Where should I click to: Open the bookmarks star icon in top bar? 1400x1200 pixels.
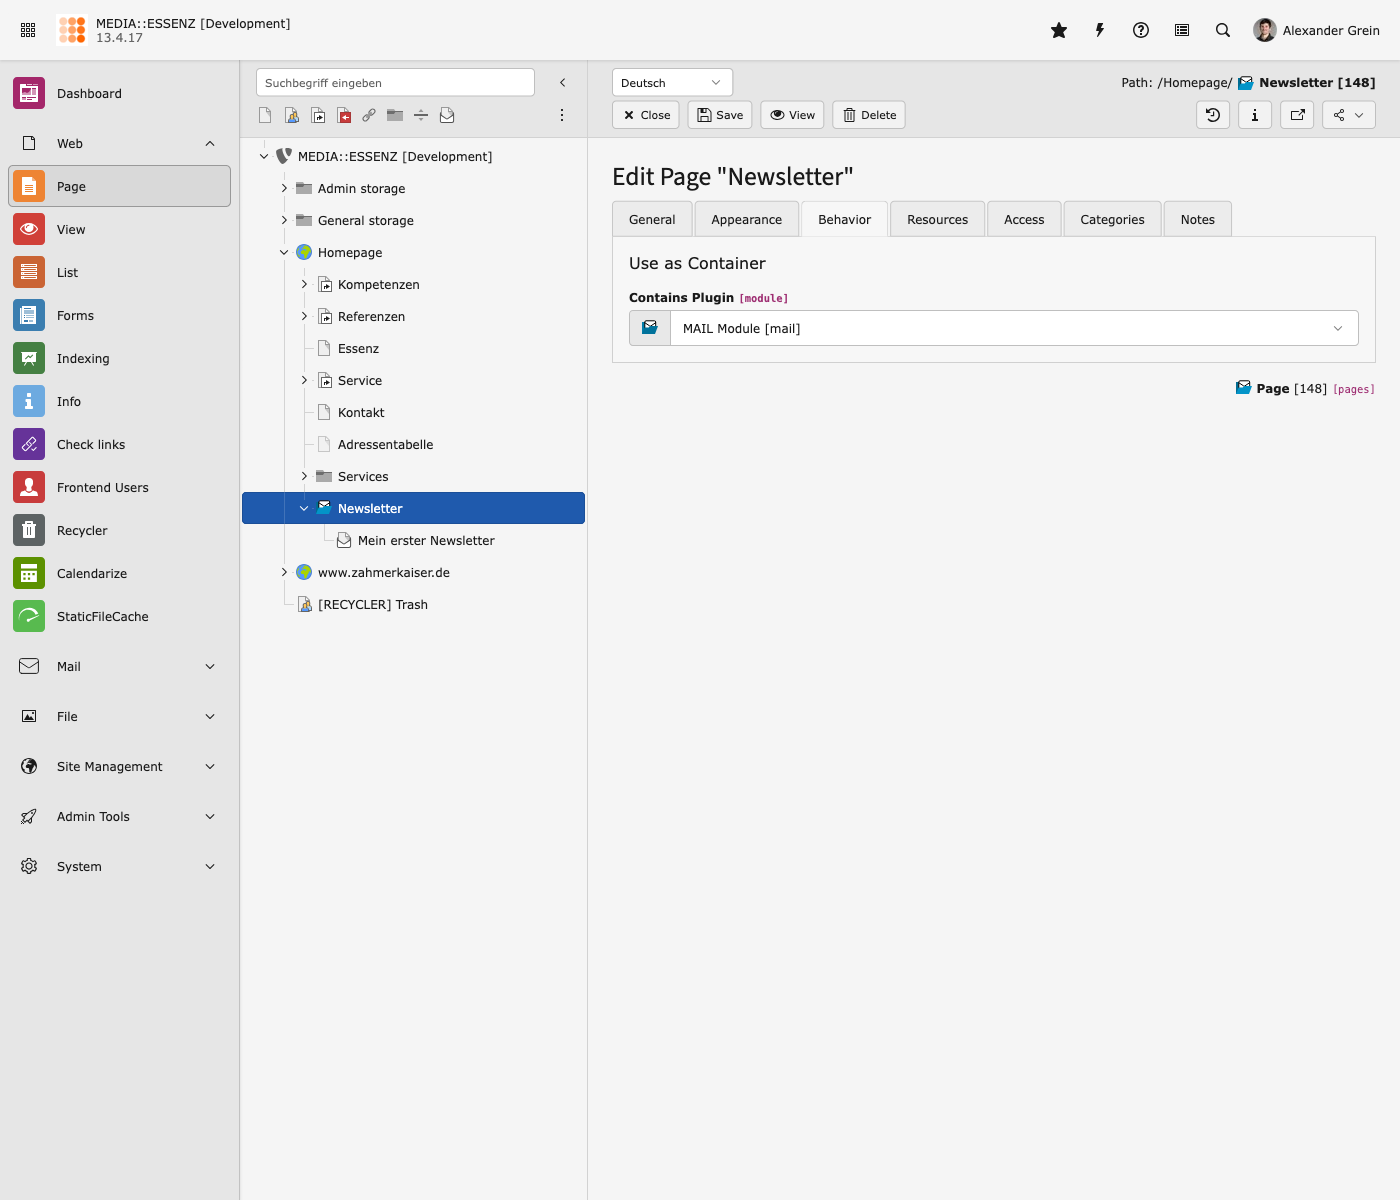(x=1059, y=30)
